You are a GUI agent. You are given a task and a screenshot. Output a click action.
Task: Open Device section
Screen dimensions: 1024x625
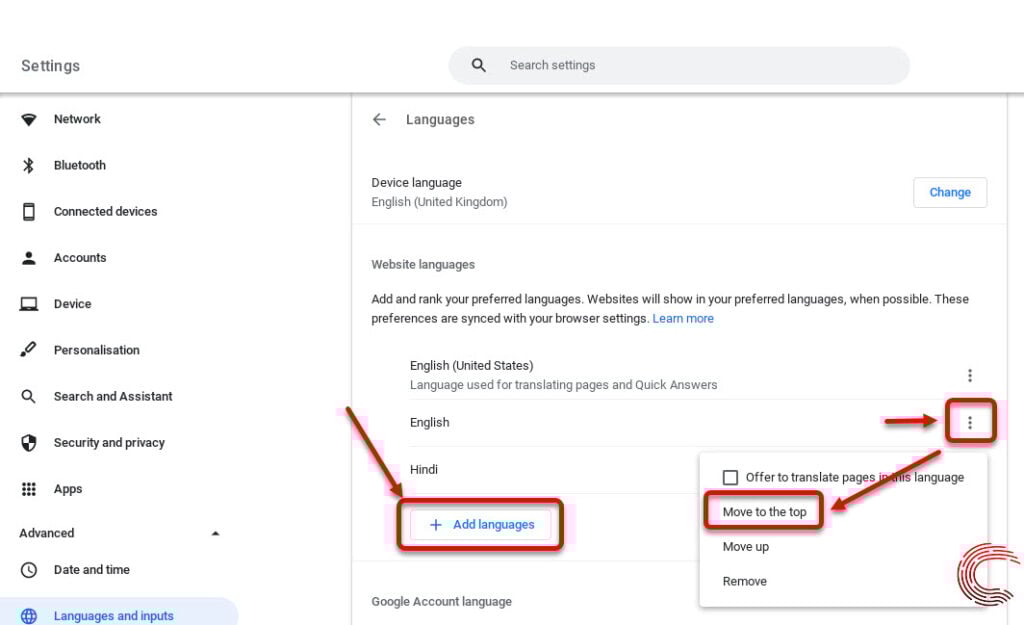[72, 304]
